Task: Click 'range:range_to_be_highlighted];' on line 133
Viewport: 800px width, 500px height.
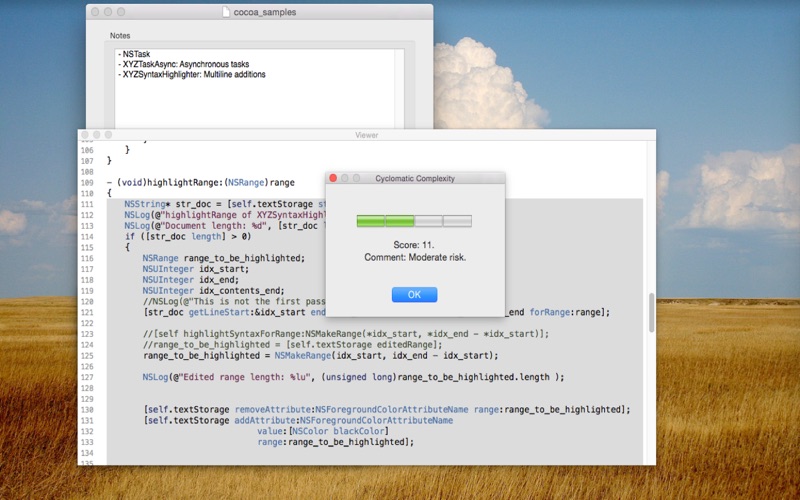Action: (335, 442)
